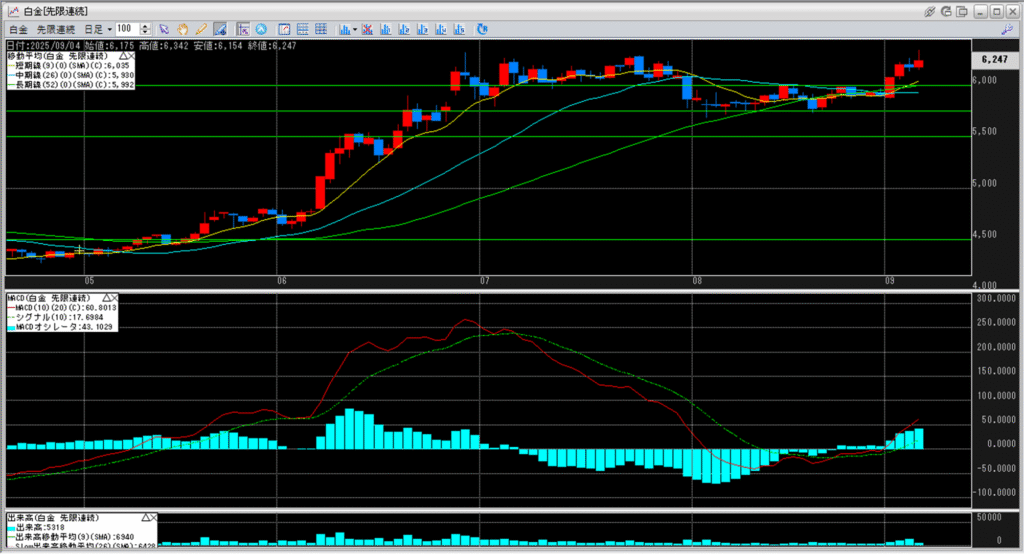Screen dimensions: 1024x554
Task: Click the 短期線(9) SMA legend row
Action: 69,66
